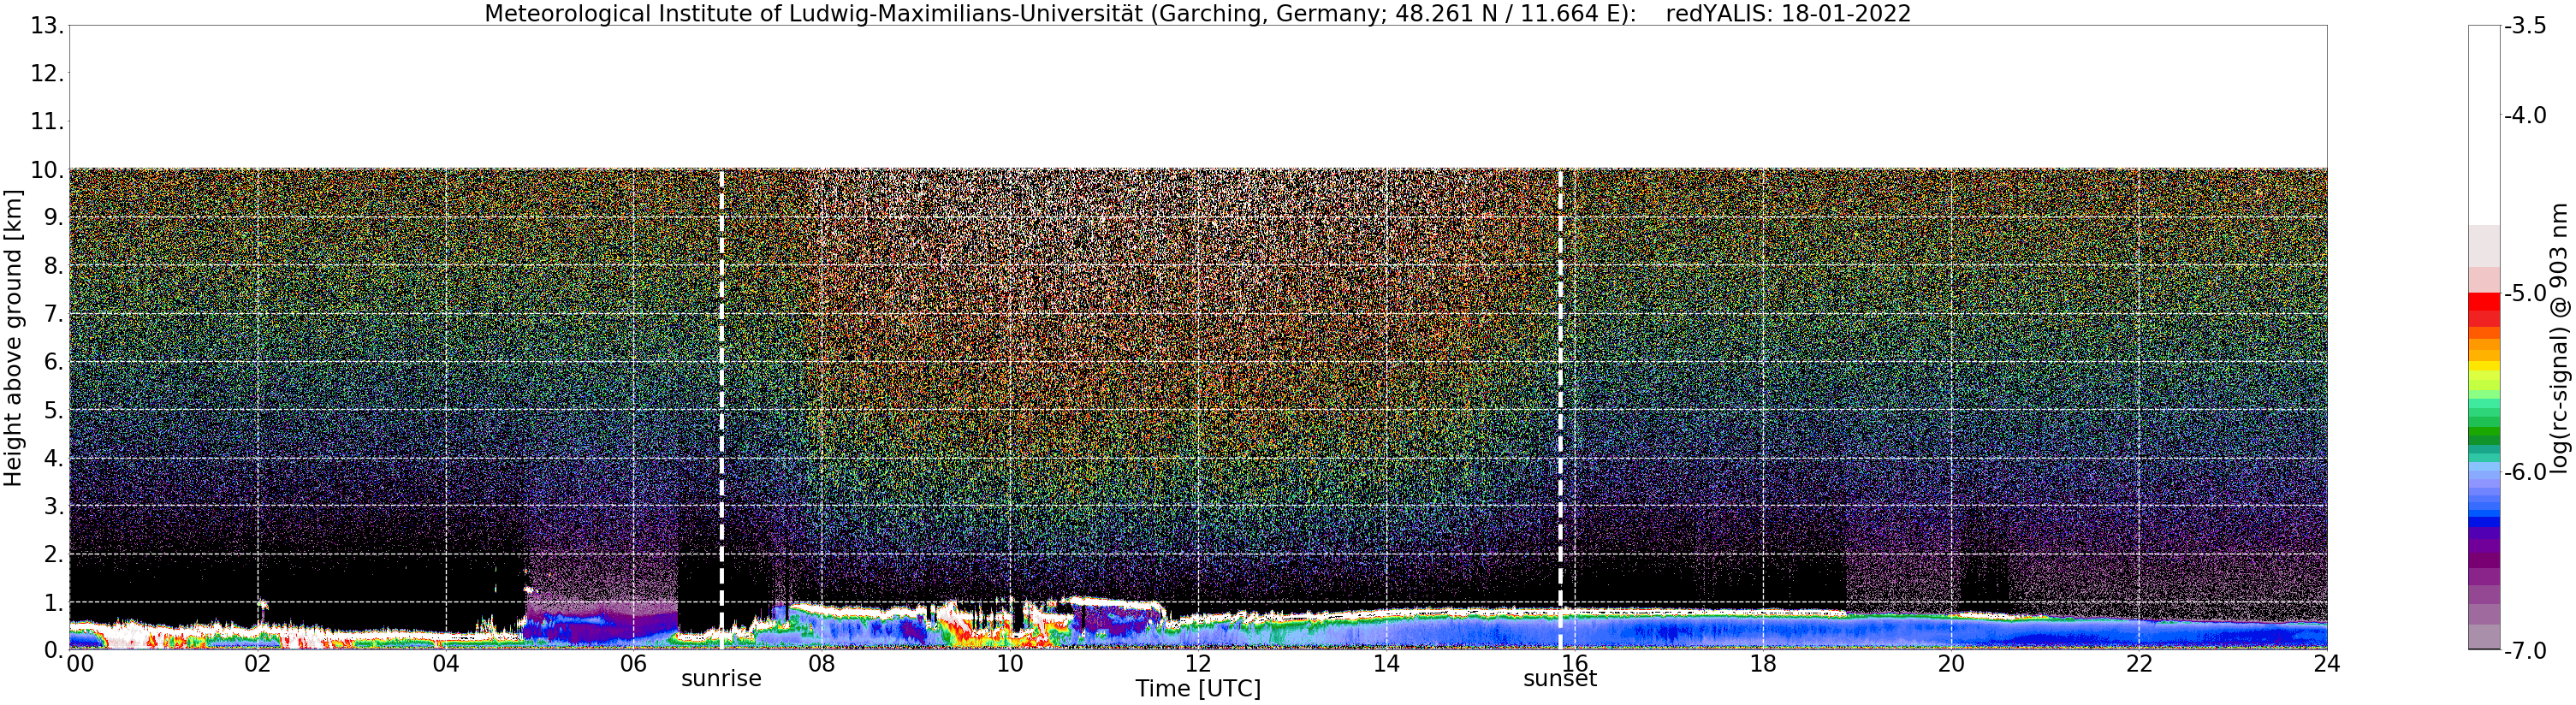Click the y-axis tick label 6.

pyautogui.click(x=54, y=362)
